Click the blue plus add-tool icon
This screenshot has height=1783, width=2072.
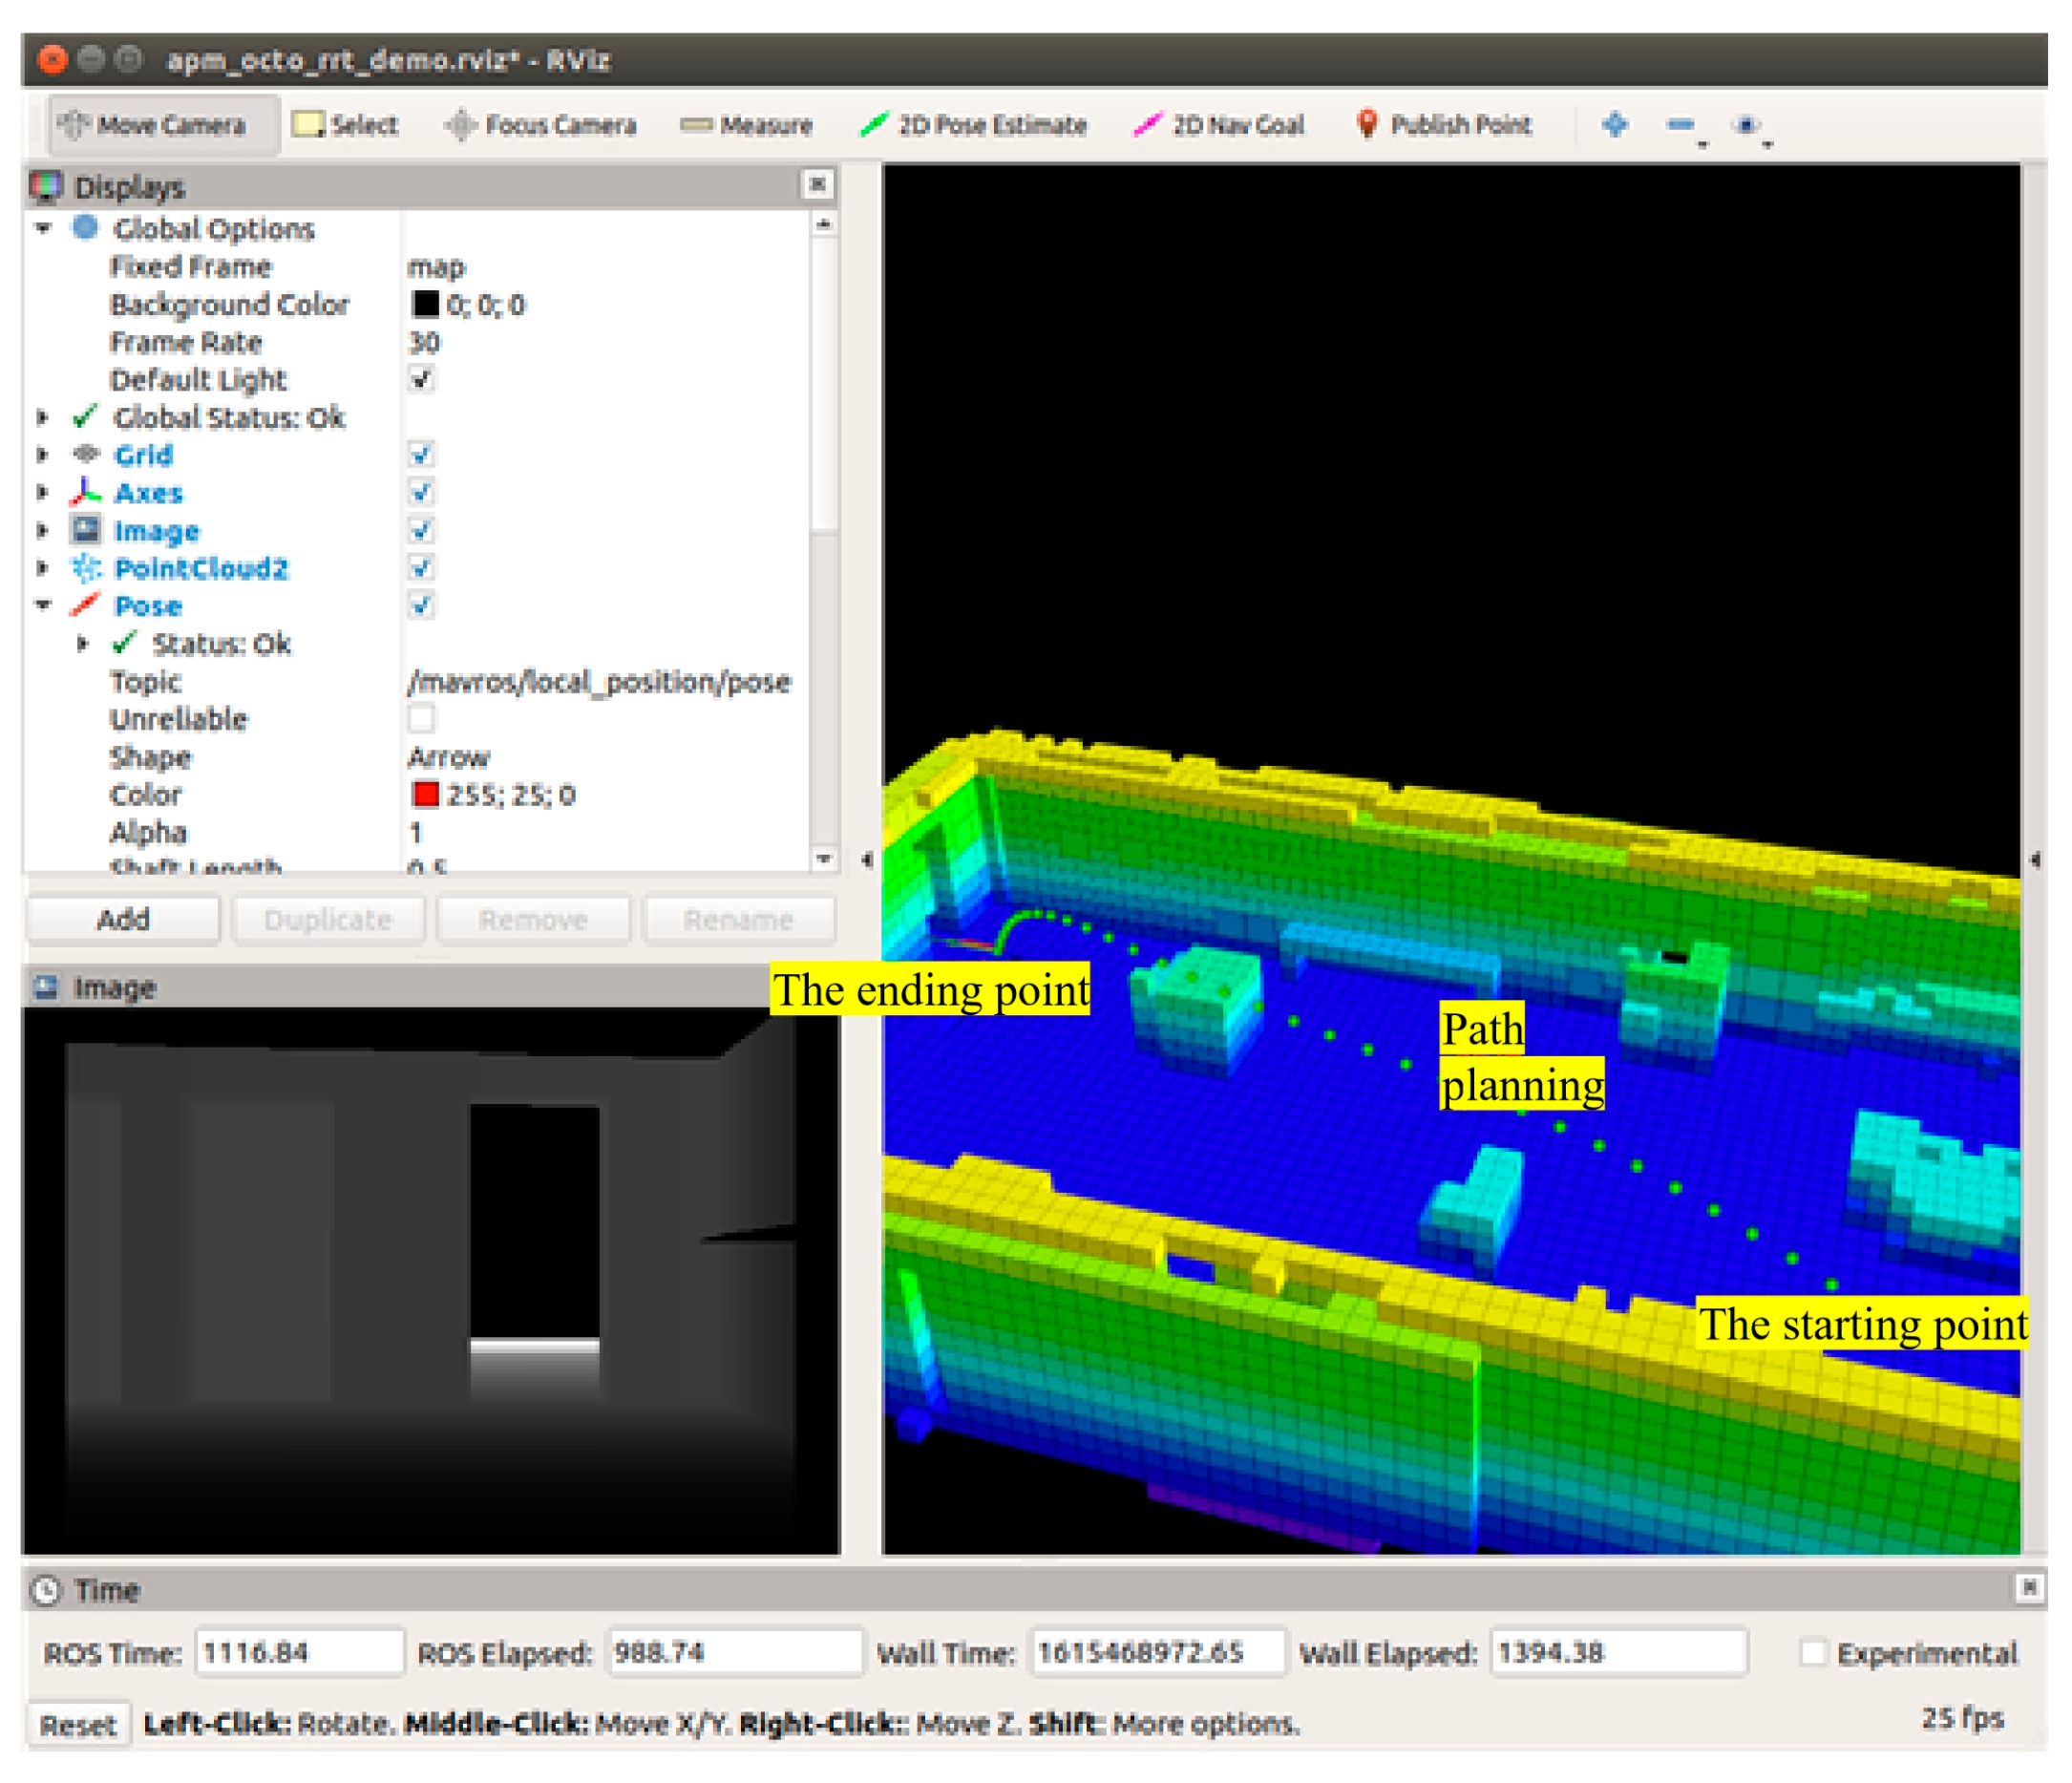[1614, 125]
